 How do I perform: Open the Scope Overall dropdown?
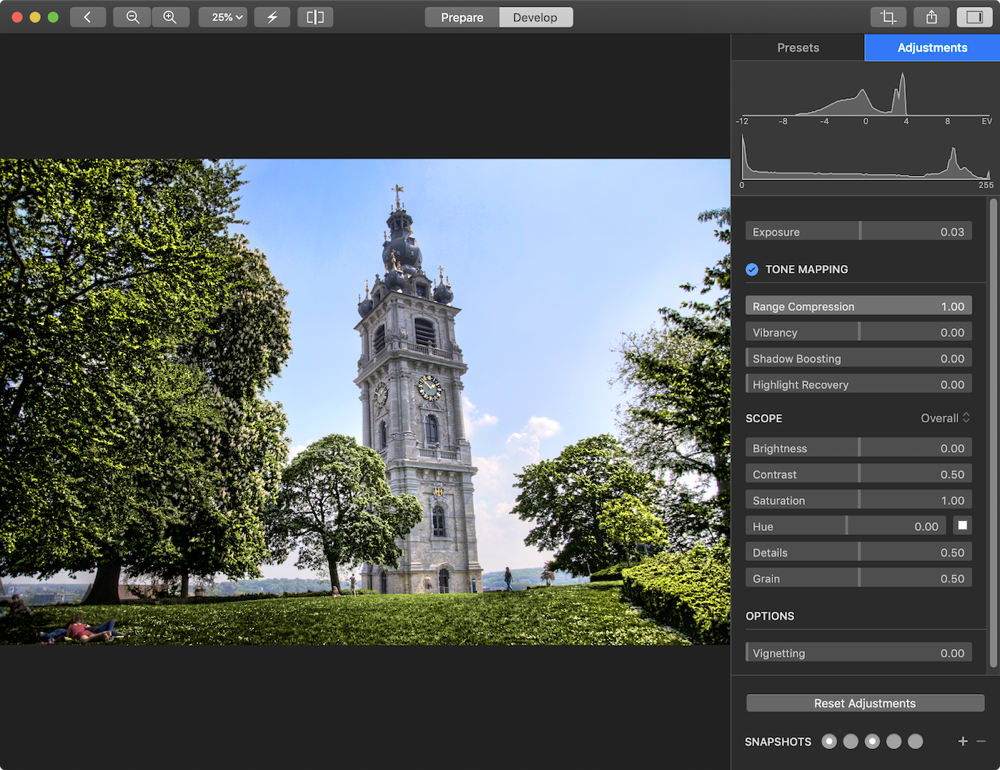(x=945, y=418)
